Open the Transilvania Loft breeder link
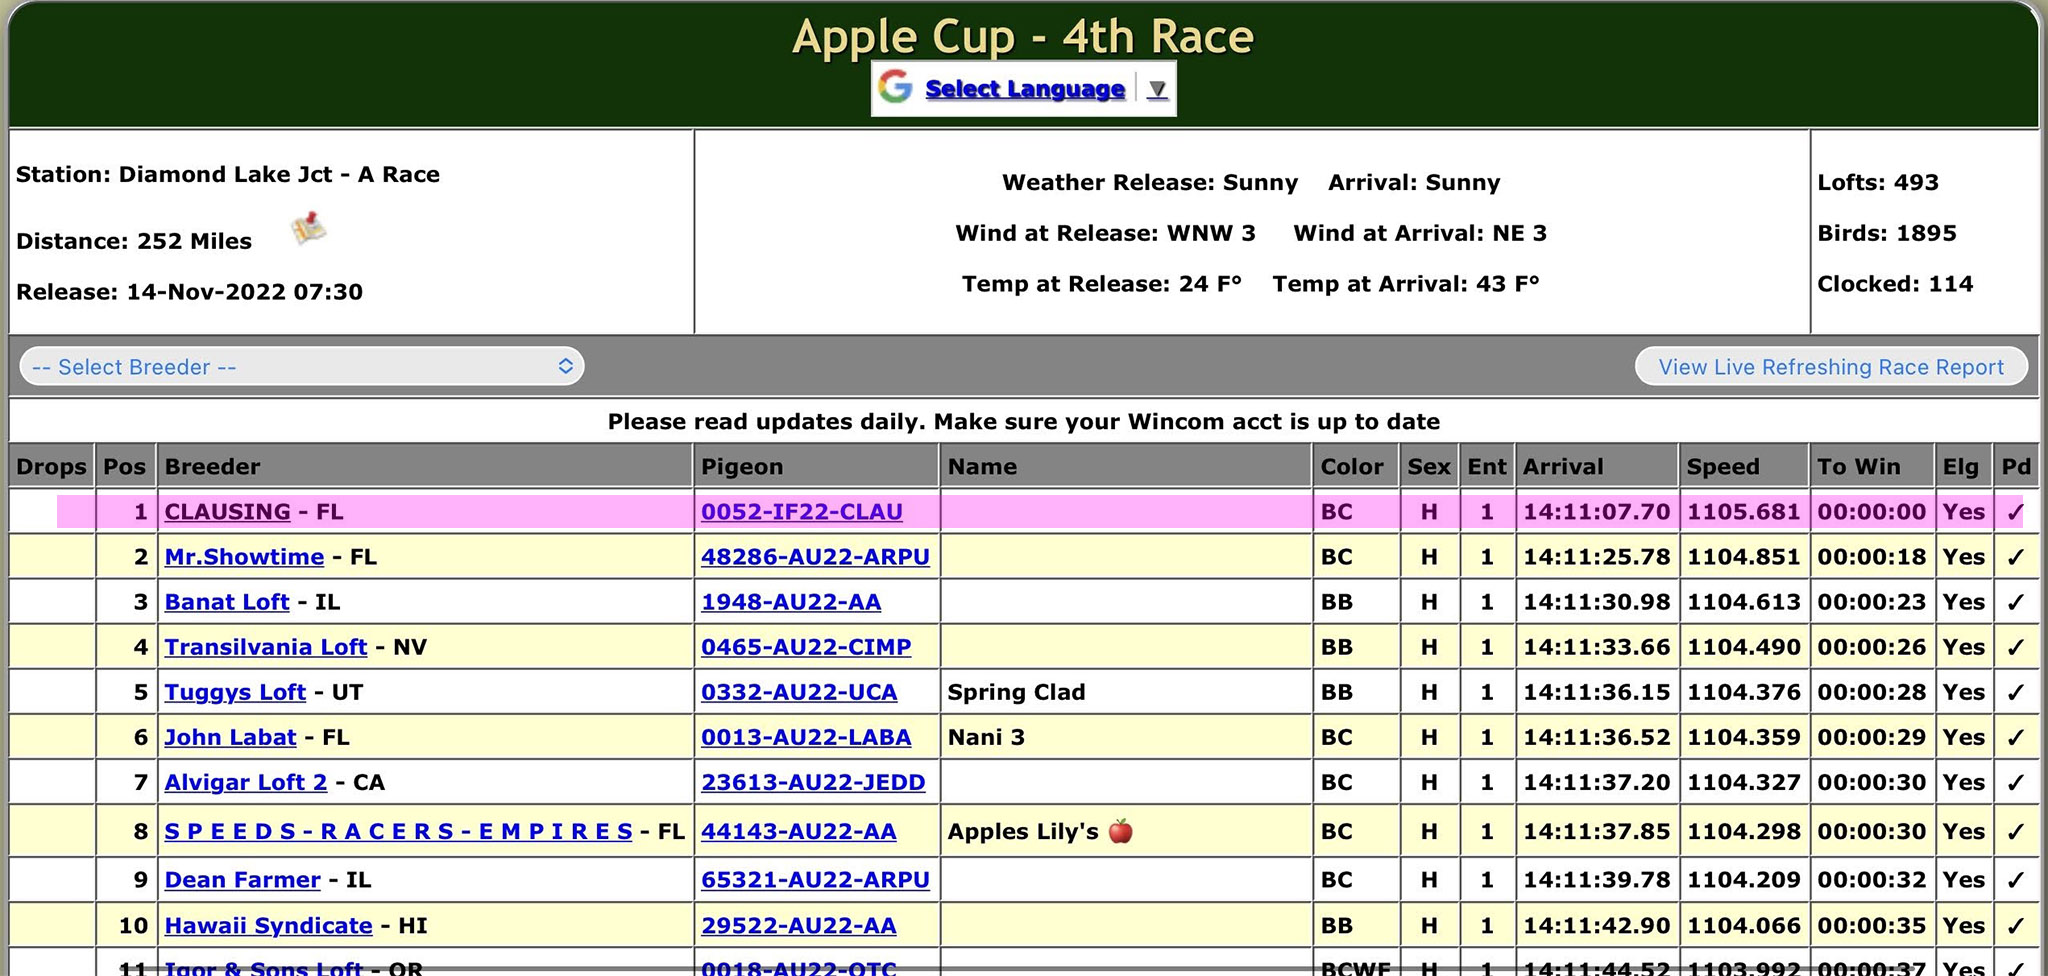The height and width of the screenshot is (976, 2048). pos(266,647)
